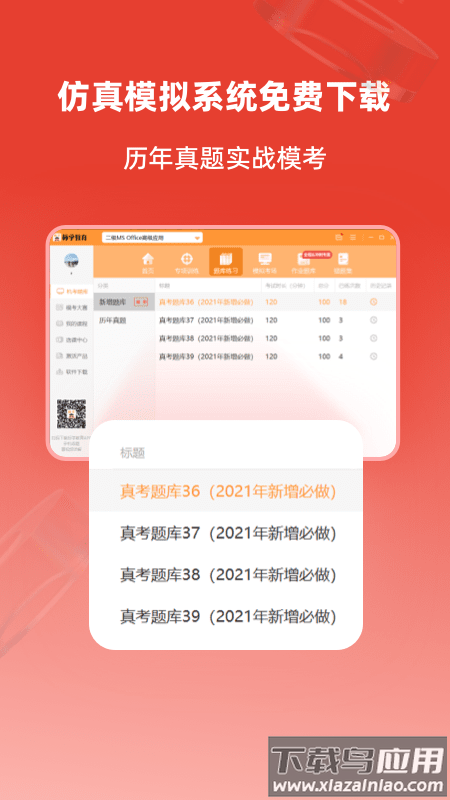This screenshot has height=800, width=450.
Task: Open 真考题库36 row in the table
Action: tap(276, 302)
